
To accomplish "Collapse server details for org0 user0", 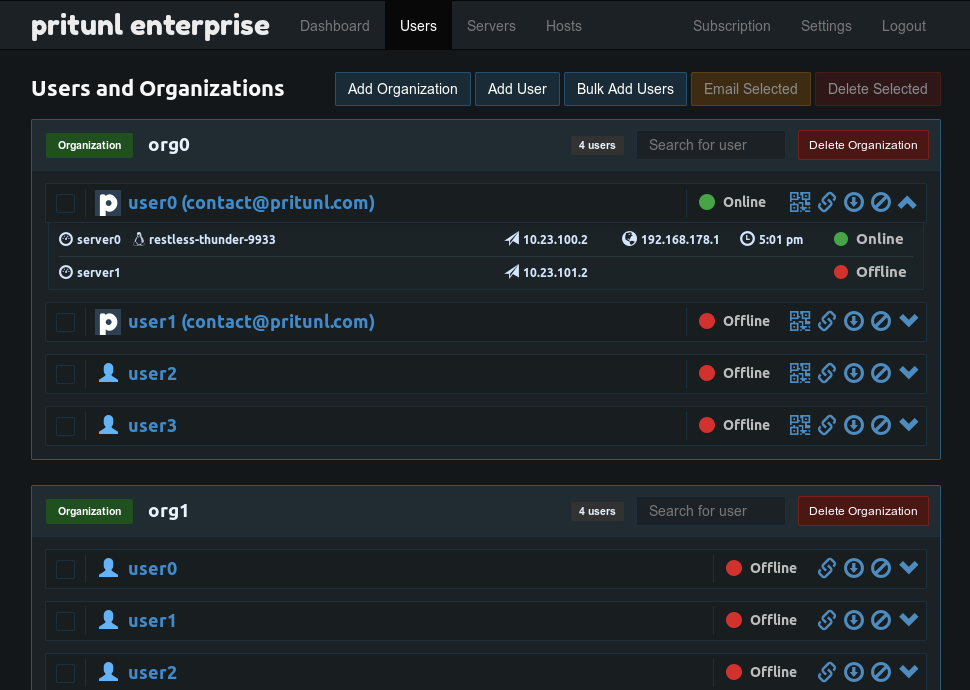I will 908,202.
